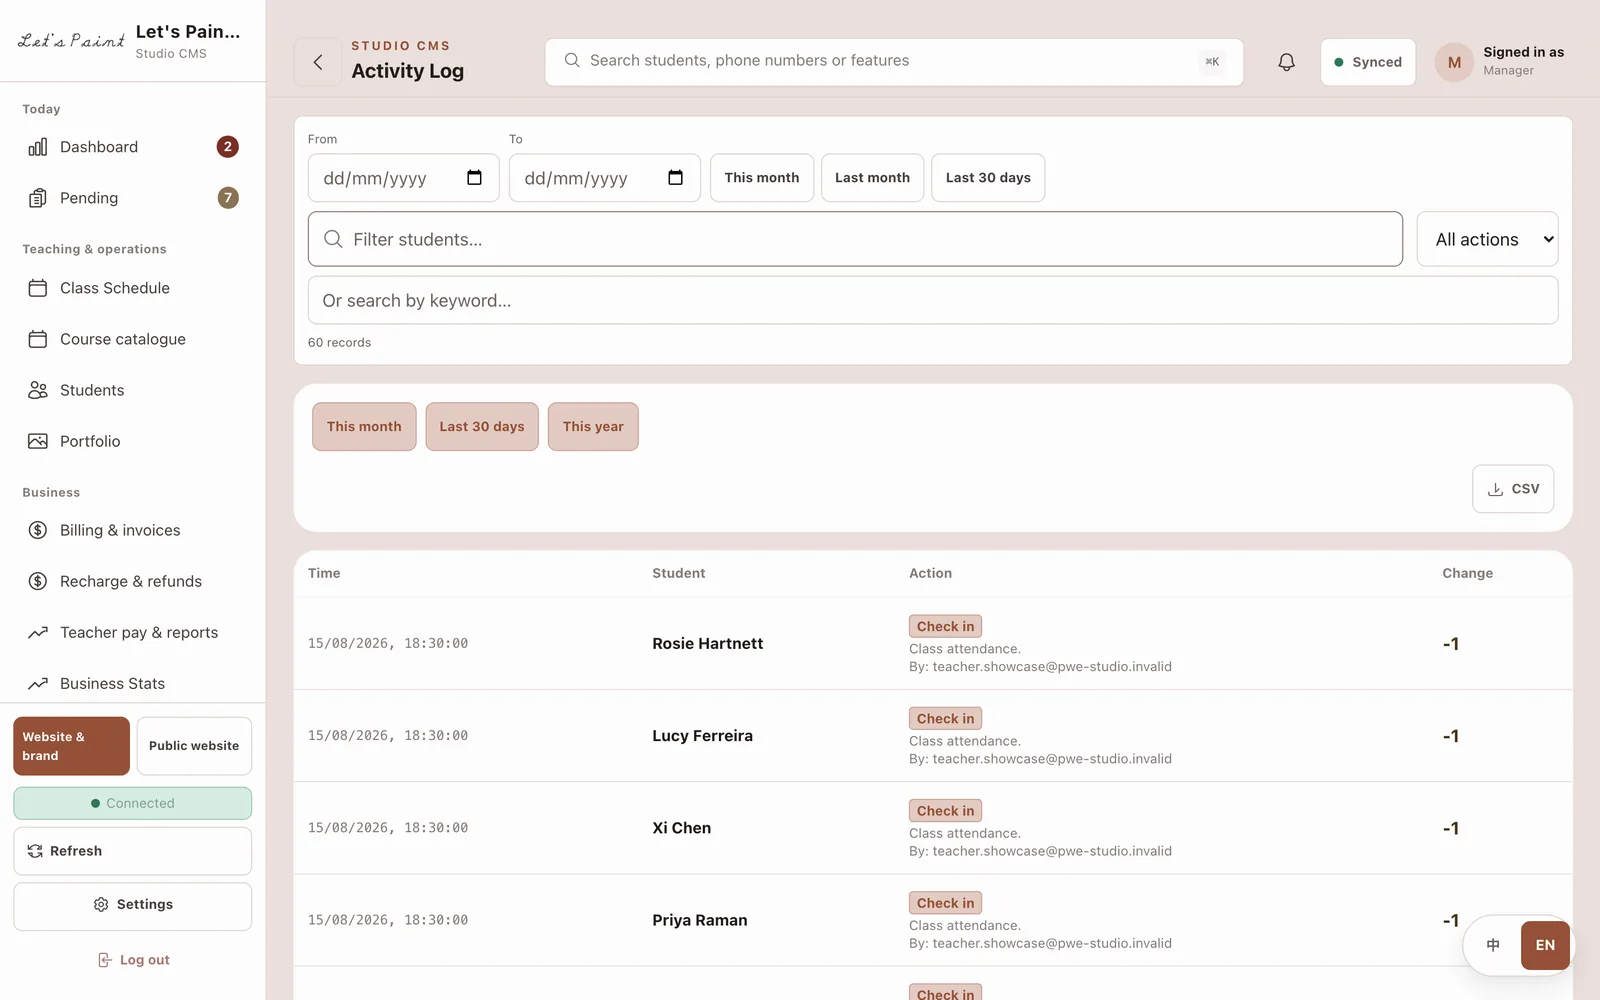Click the Portfolio image icon
This screenshot has width=1600, height=1000.
click(x=38, y=441)
